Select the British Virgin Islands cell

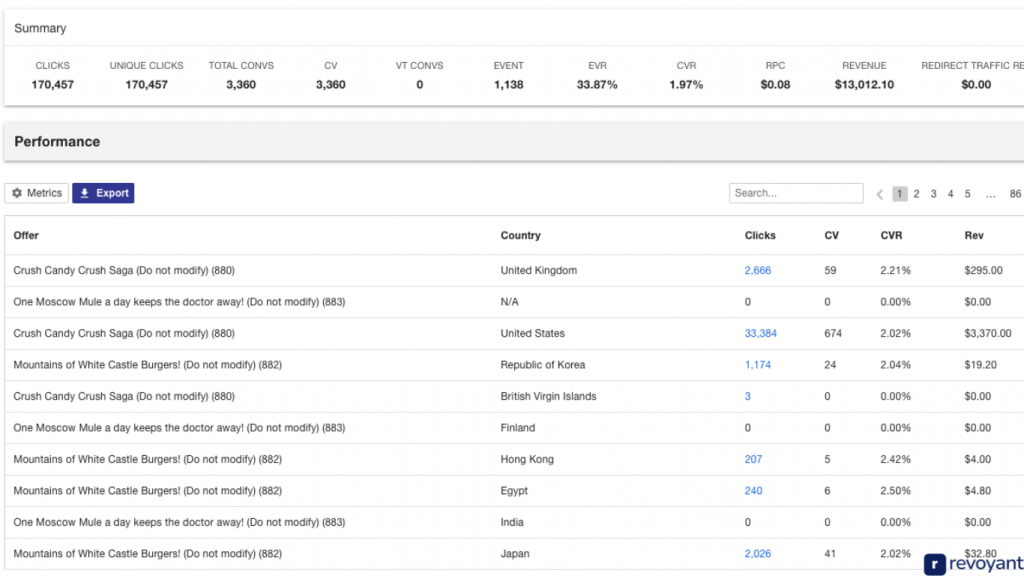pos(548,396)
